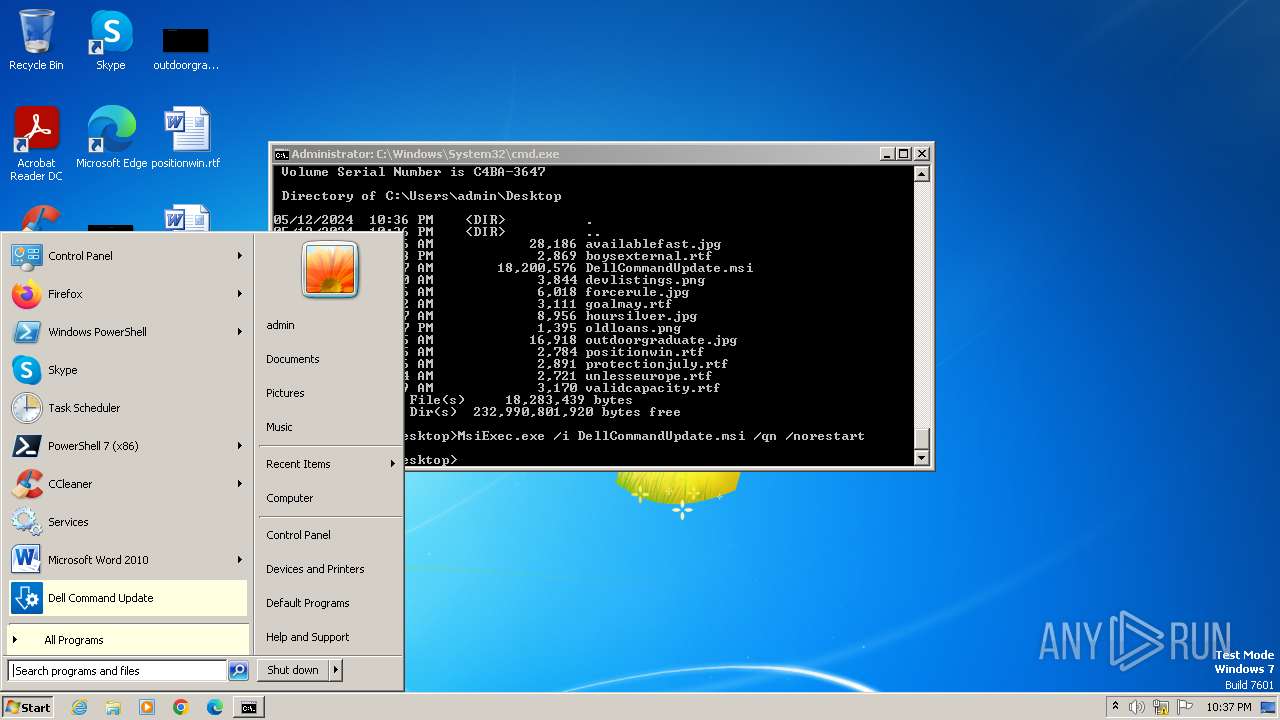
Task: Open Google Chrome from the taskbar
Action: [181, 707]
